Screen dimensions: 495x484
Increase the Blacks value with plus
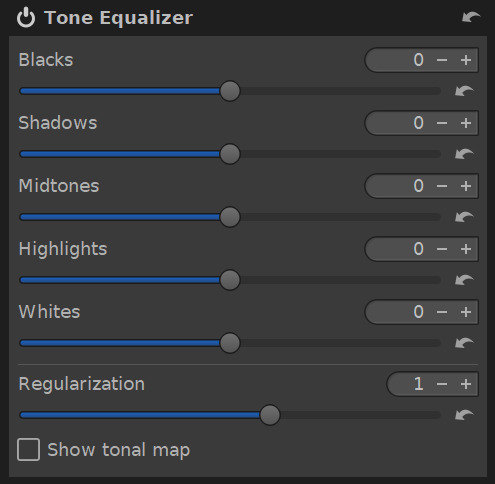[466, 60]
